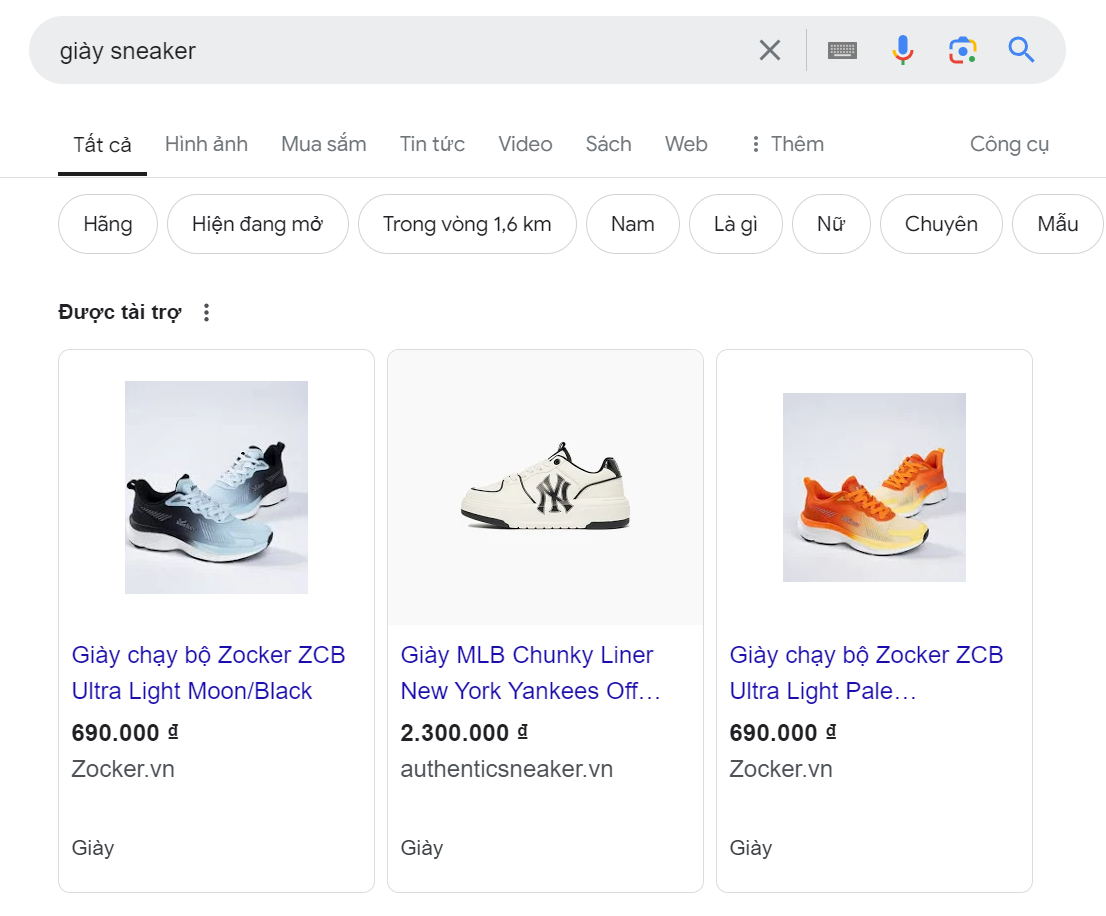Apply the 'Chuyên' filter chip

pyautogui.click(x=941, y=224)
